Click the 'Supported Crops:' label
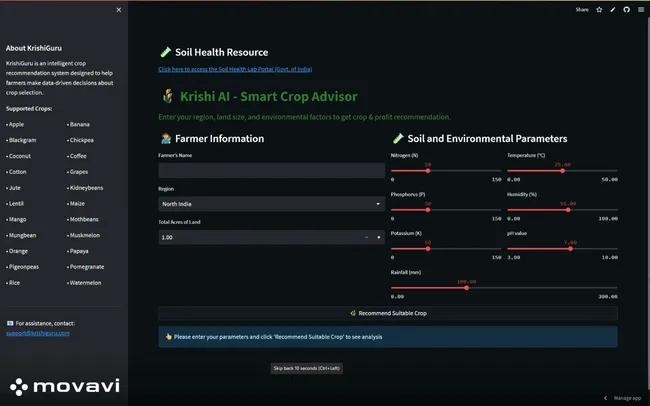This screenshot has width=650, height=406. click(29, 109)
